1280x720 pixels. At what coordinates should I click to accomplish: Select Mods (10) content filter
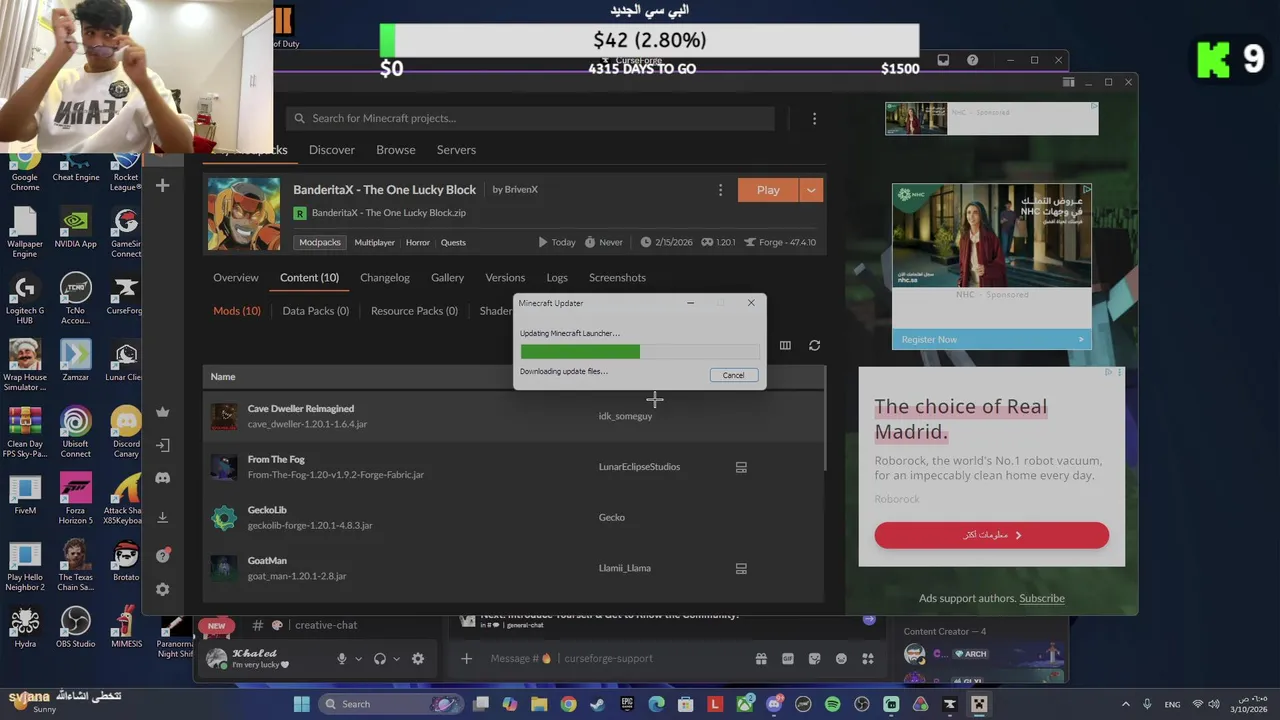click(237, 311)
